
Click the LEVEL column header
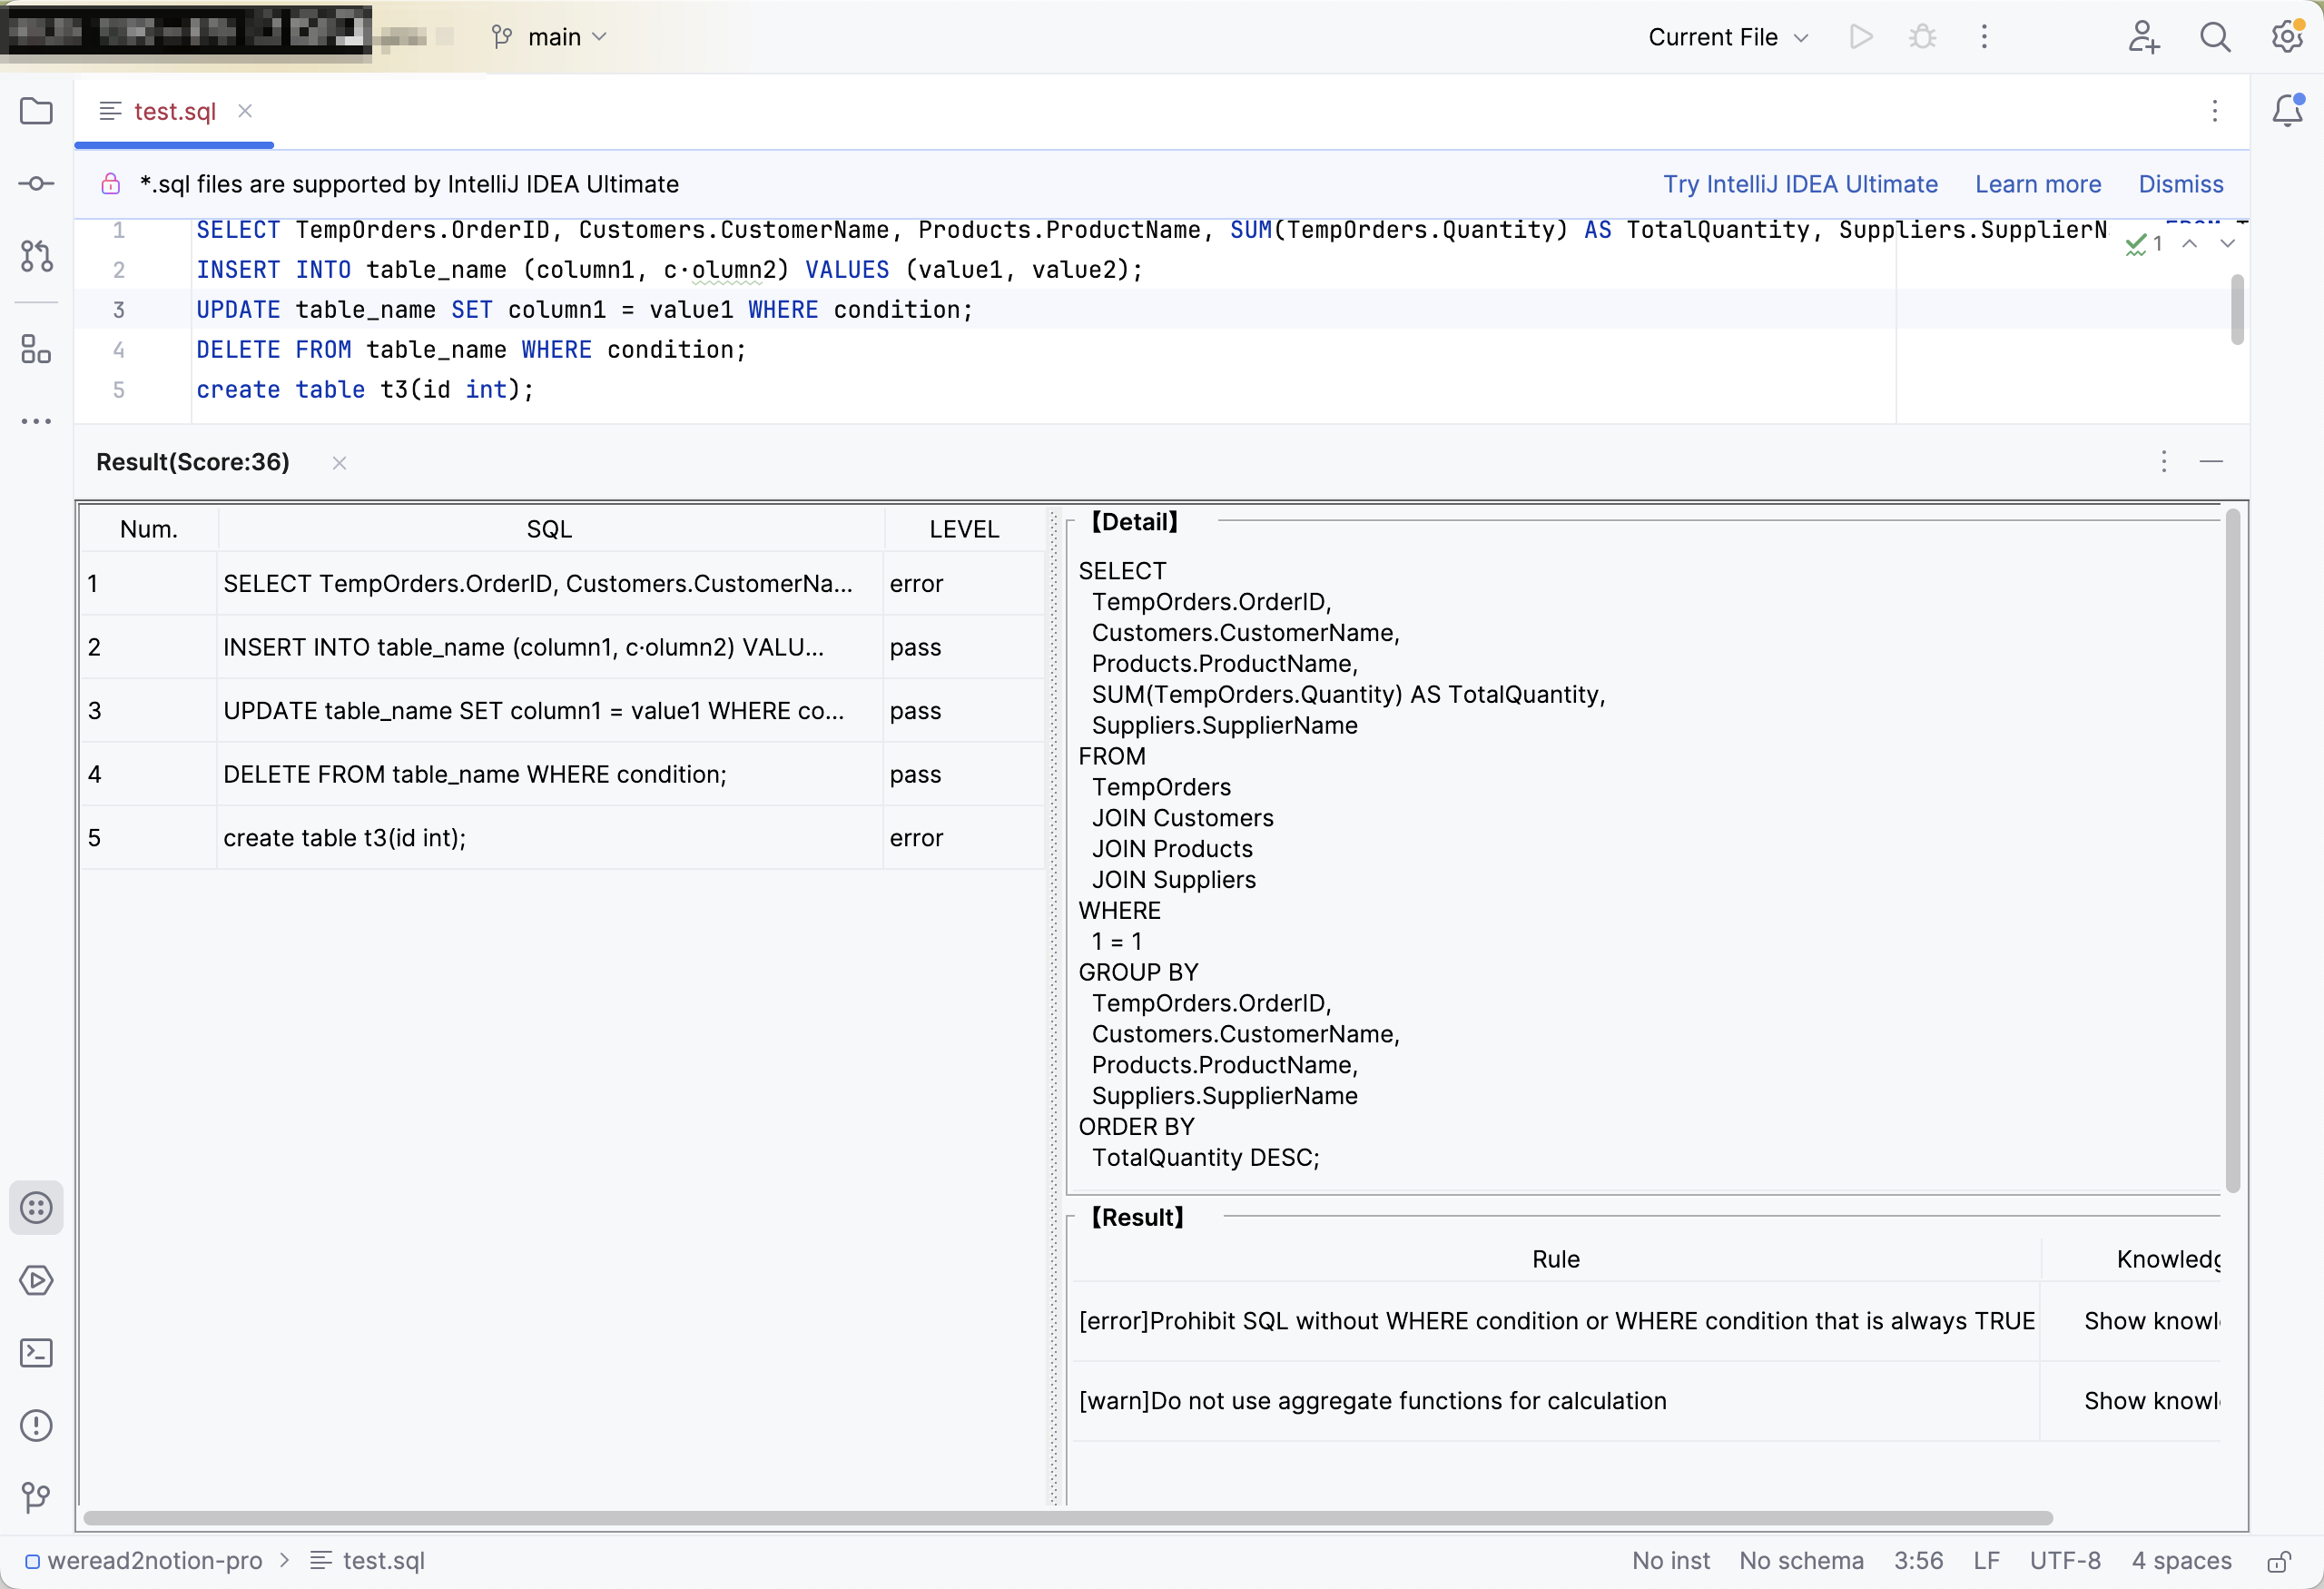pyautogui.click(x=964, y=529)
